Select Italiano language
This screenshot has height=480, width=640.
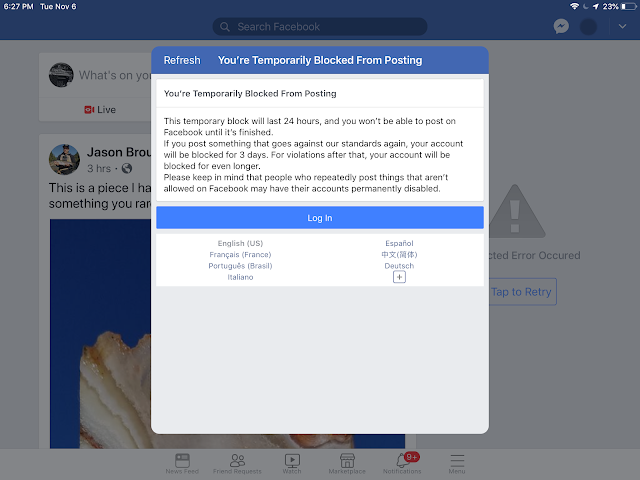[x=240, y=277]
